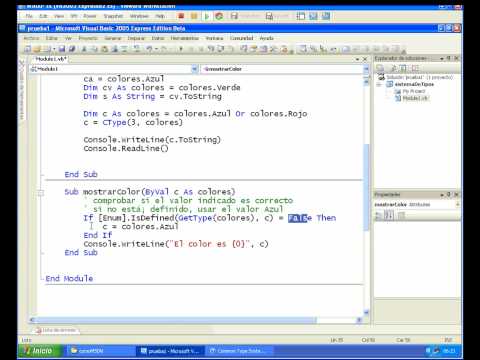Click the green VMware power on arrow
The width and height of the screenshot is (480, 360).
point(207,16)
